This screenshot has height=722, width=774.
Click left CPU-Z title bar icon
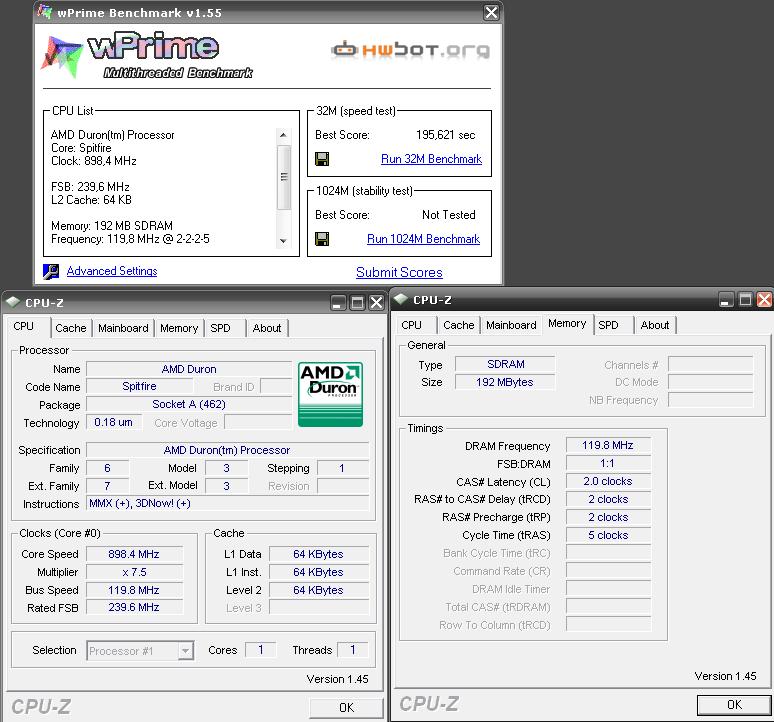(13, 302)
